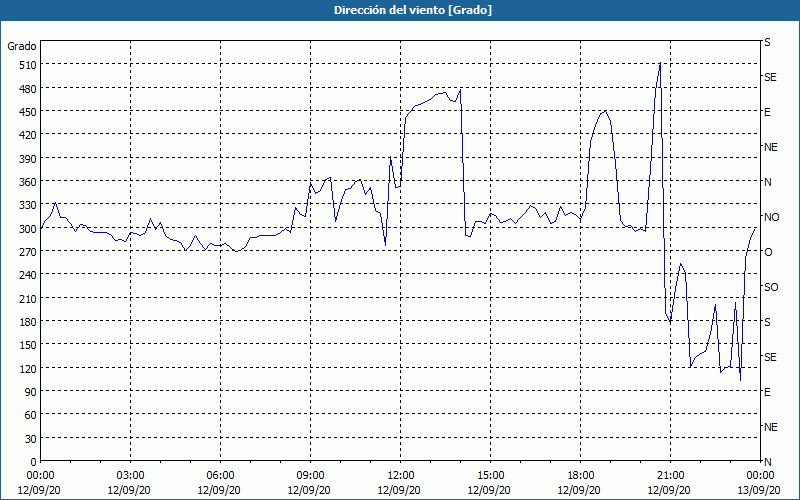800x500 pixels.
Task: Click the "NO" compass label on the right axis
Action: point(771,217)
